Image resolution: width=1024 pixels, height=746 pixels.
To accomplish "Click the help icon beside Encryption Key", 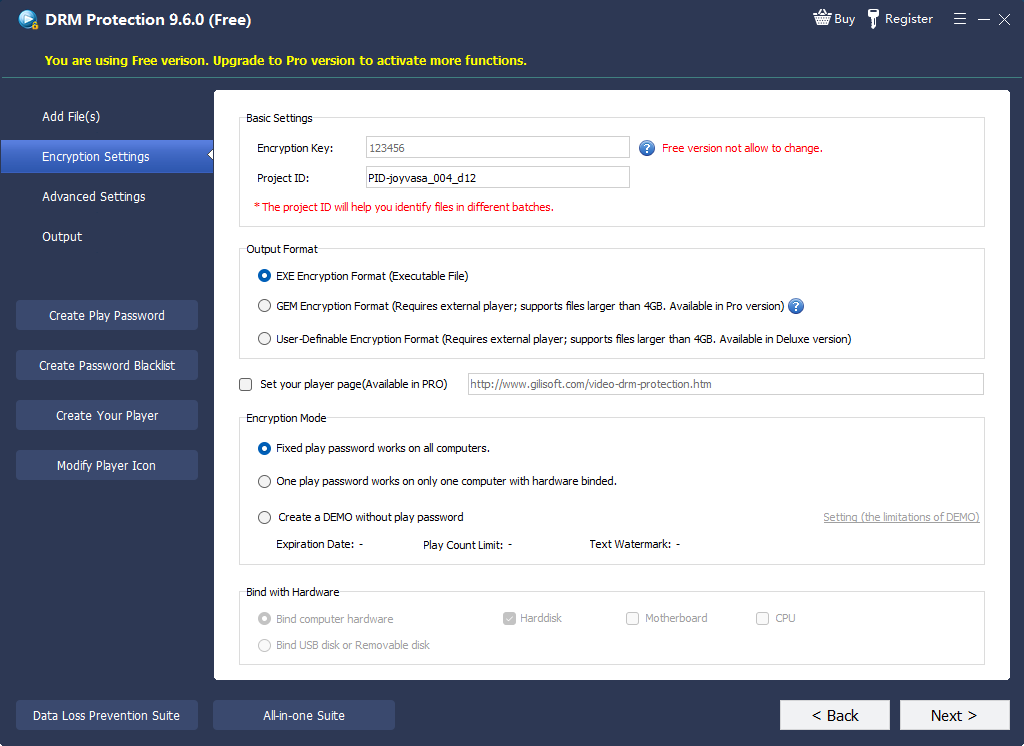I will 647,148.
